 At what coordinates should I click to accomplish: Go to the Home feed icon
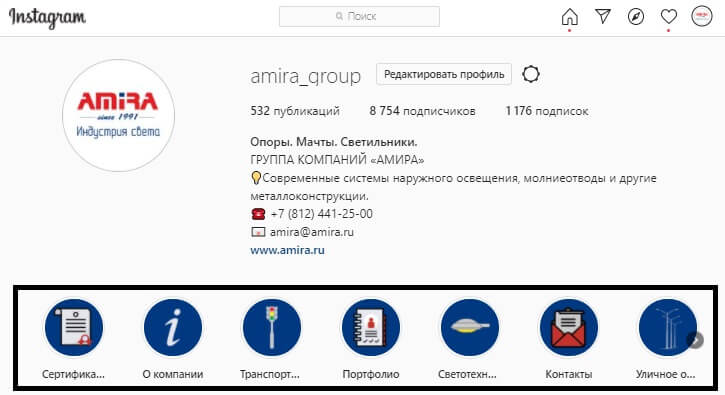[x=570, y=17]
